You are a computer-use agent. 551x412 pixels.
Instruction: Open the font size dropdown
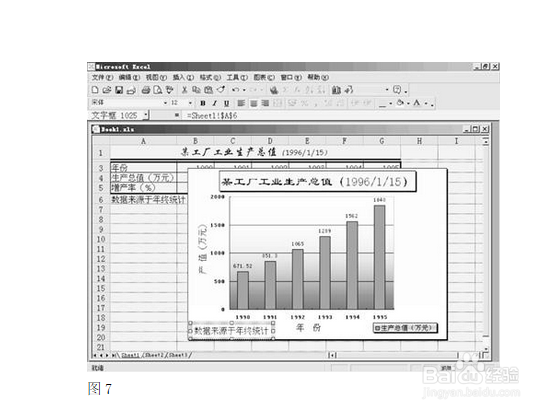(190, 103)
